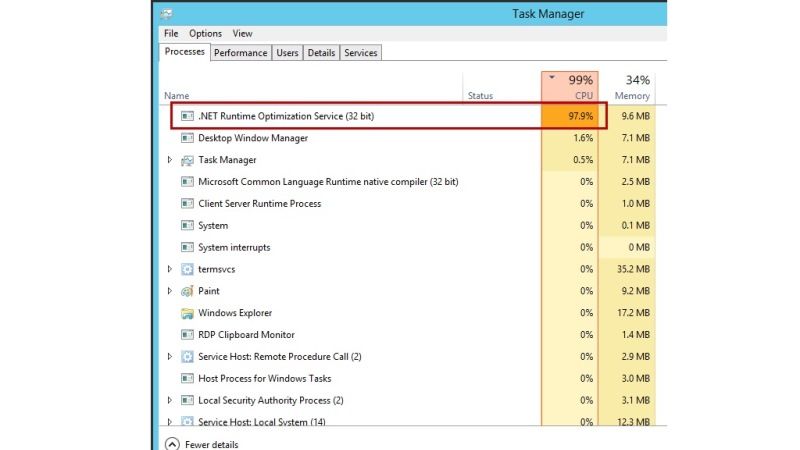Click the termsvcs gear icon
Viewport: 800px width, 450px height.
click(x=187, y=269)
